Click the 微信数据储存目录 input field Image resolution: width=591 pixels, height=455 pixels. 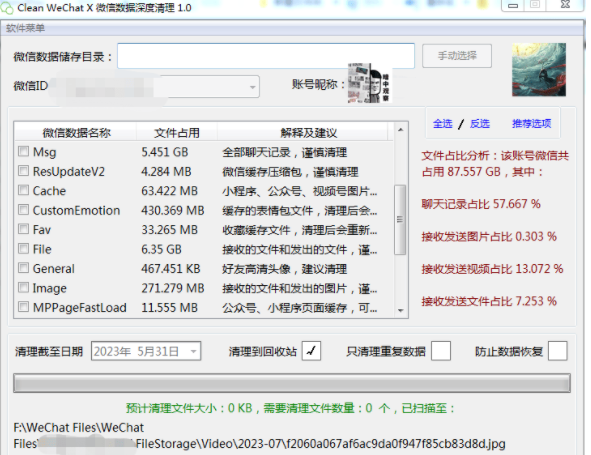[x=266, y=56]
